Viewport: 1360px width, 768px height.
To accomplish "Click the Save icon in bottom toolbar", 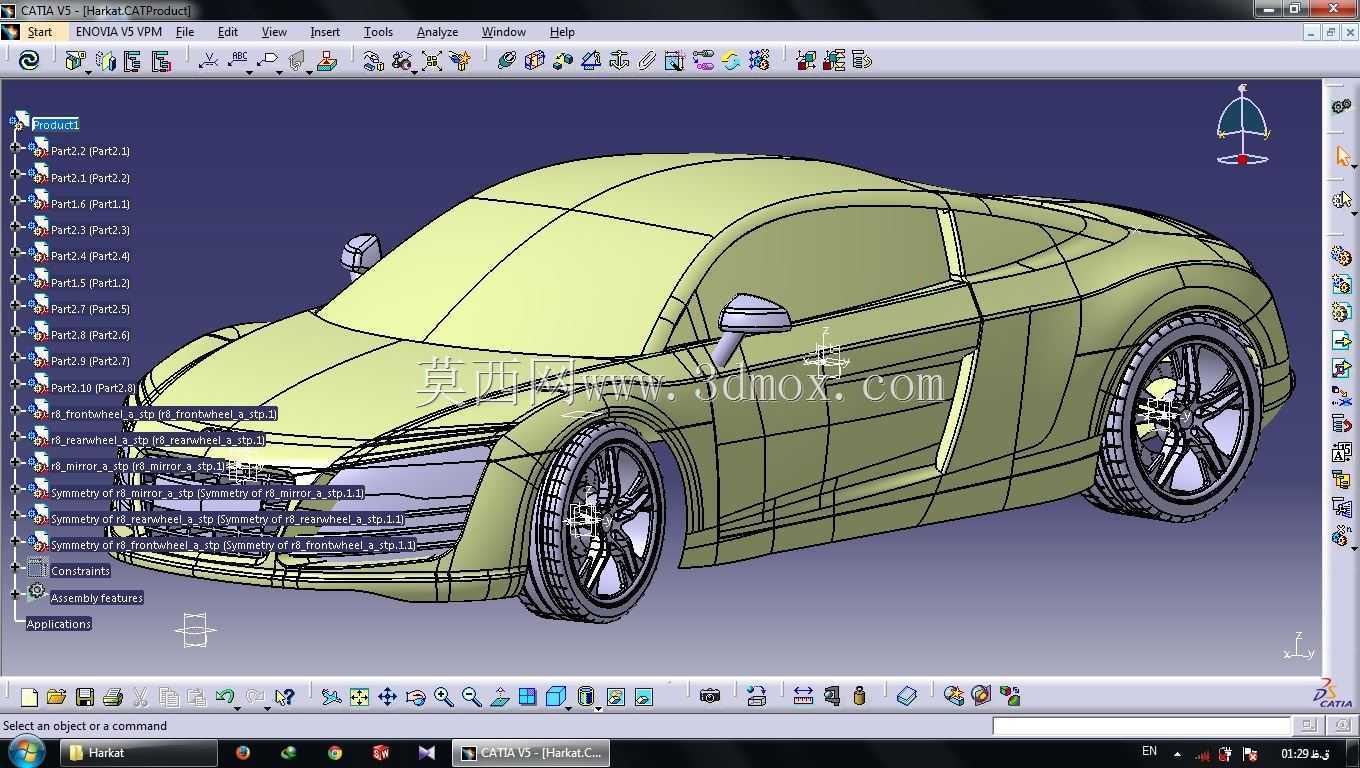I will (x=85, y=697).
